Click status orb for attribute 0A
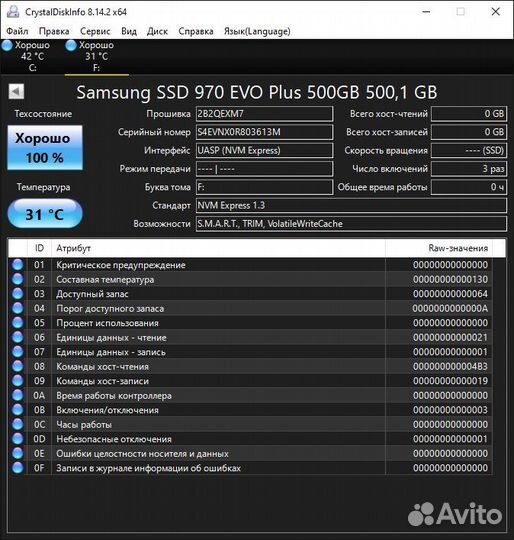Image resolution: width=514 pixels, height=540 pixels. [x=18, y=395]
